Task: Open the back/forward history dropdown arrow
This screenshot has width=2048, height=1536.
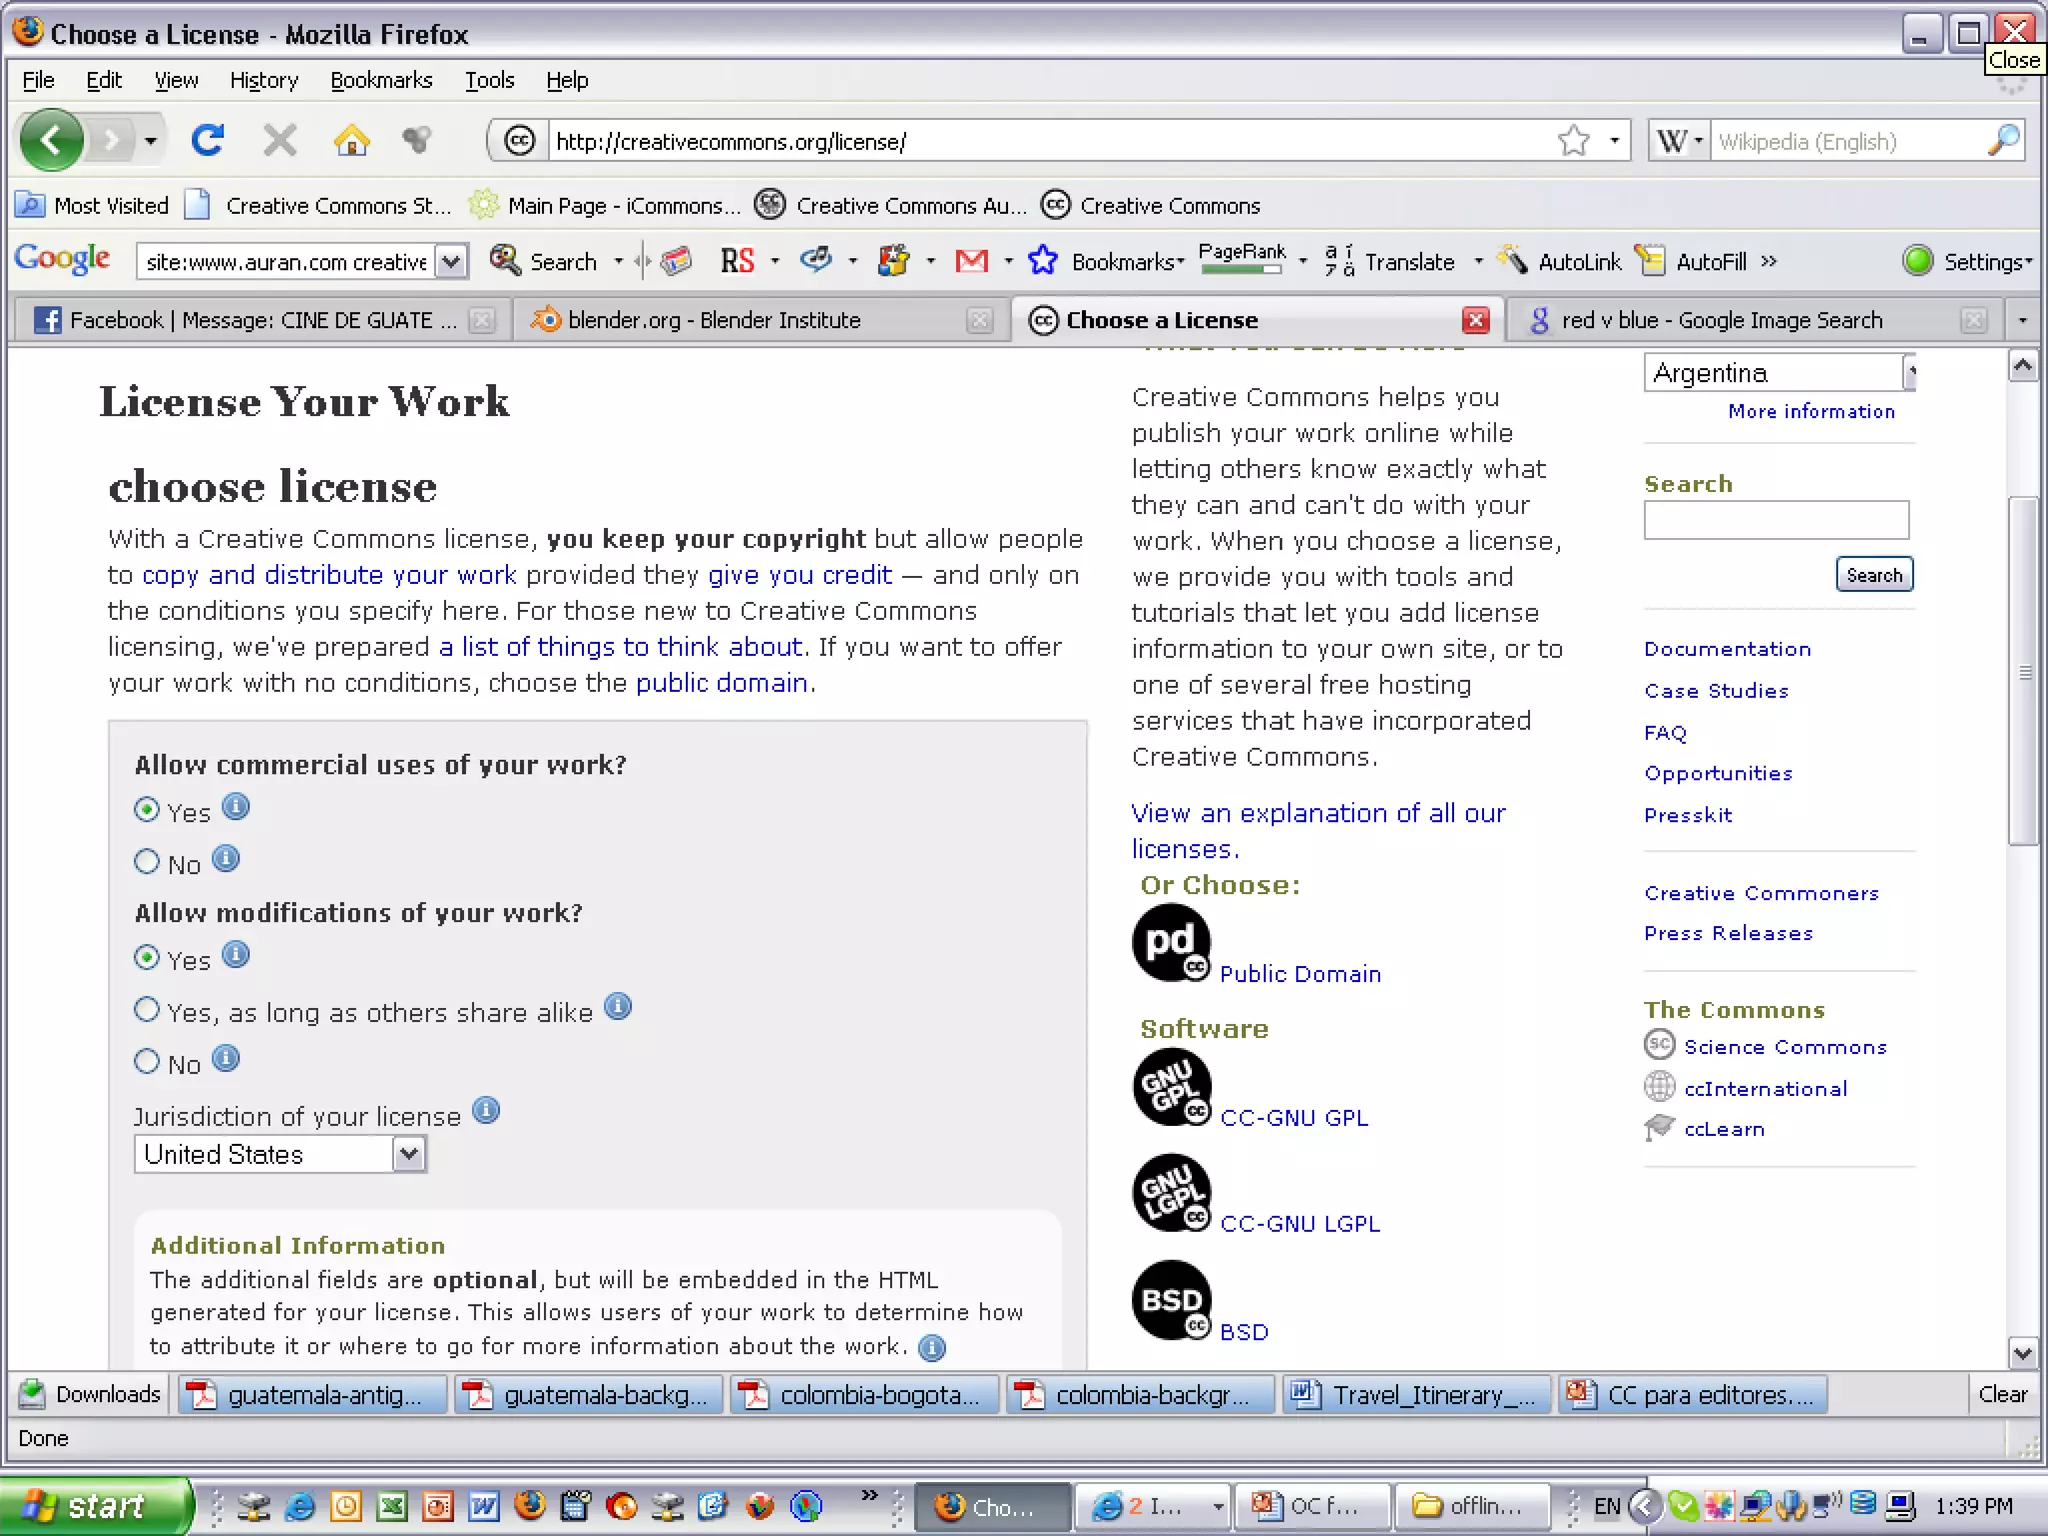Action: click(150, 141)
